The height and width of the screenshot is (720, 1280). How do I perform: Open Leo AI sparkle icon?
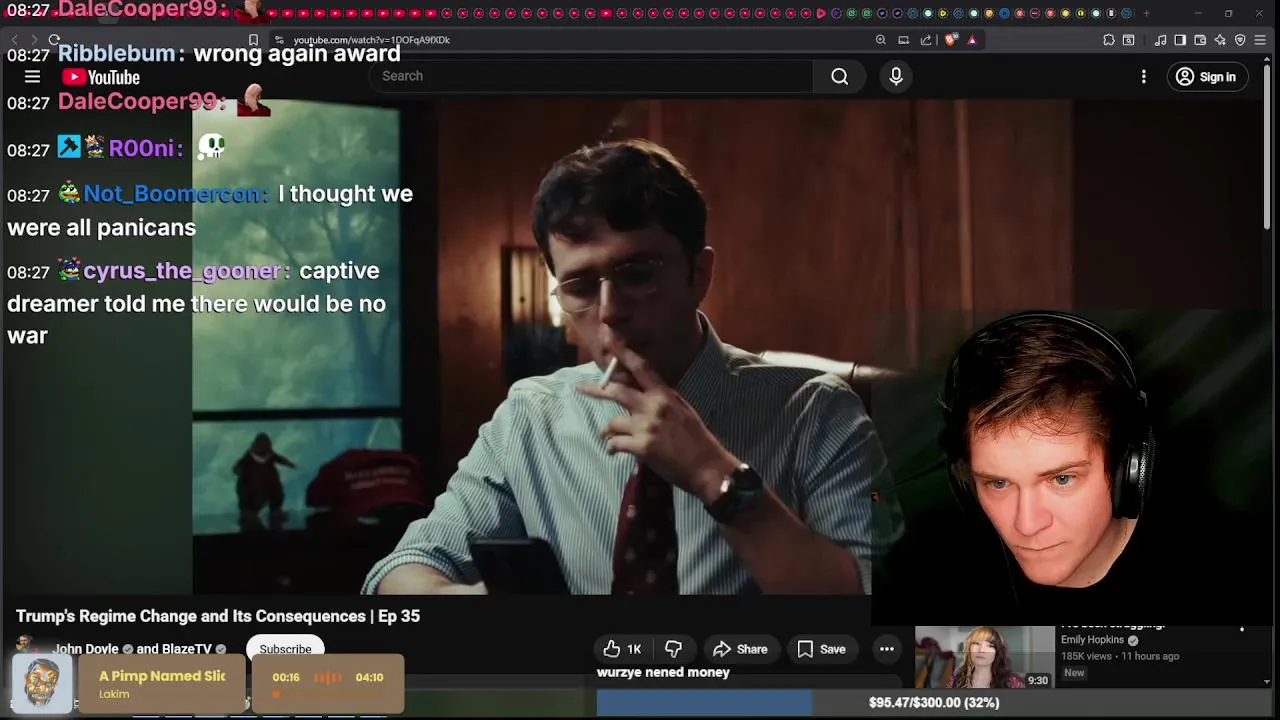pyautogui.click(x=1220, y=40)
